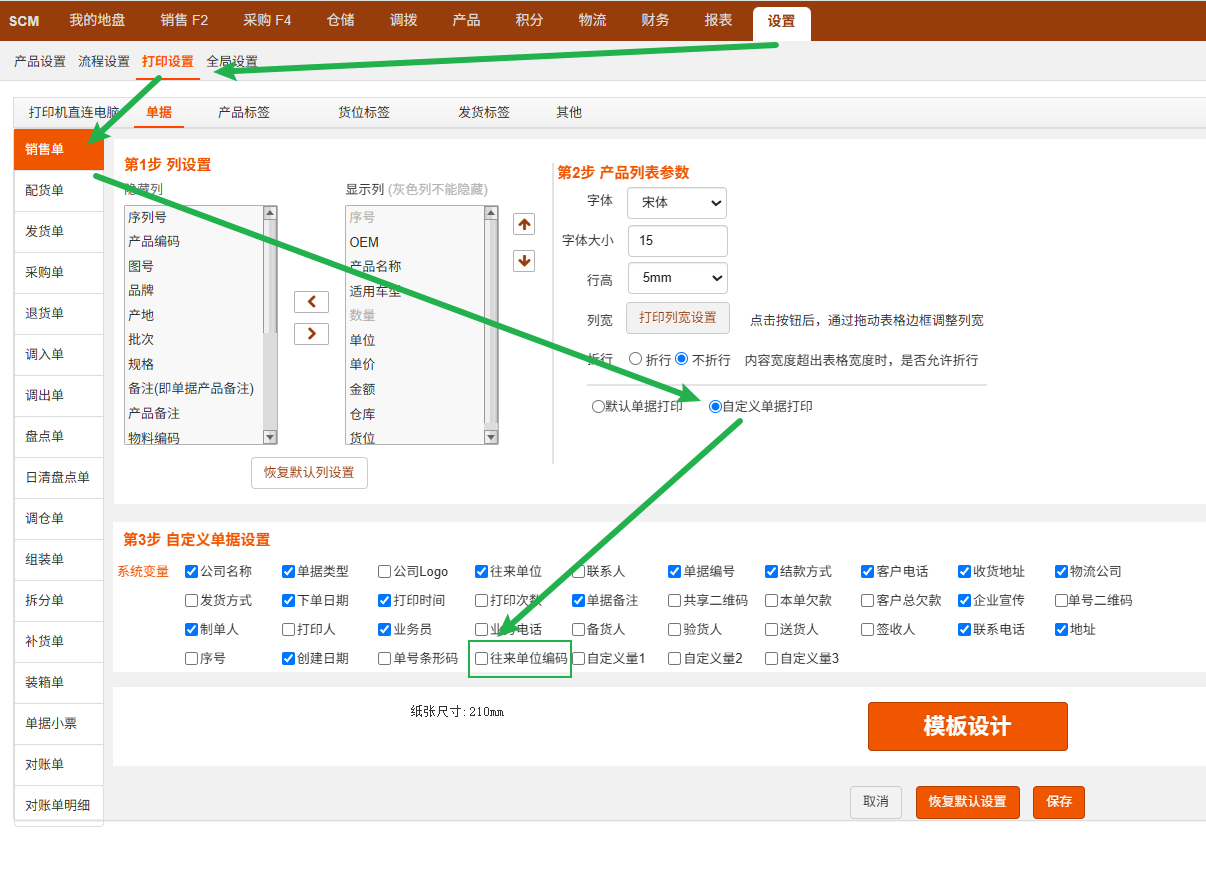Tick the 公司Logo checkbox

pyautogui.click(x=385, y=572)
